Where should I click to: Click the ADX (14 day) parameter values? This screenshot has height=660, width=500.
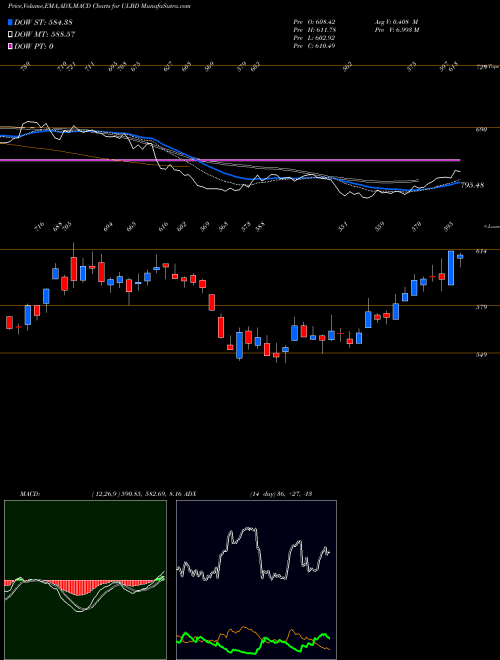(x=280, y=493)
